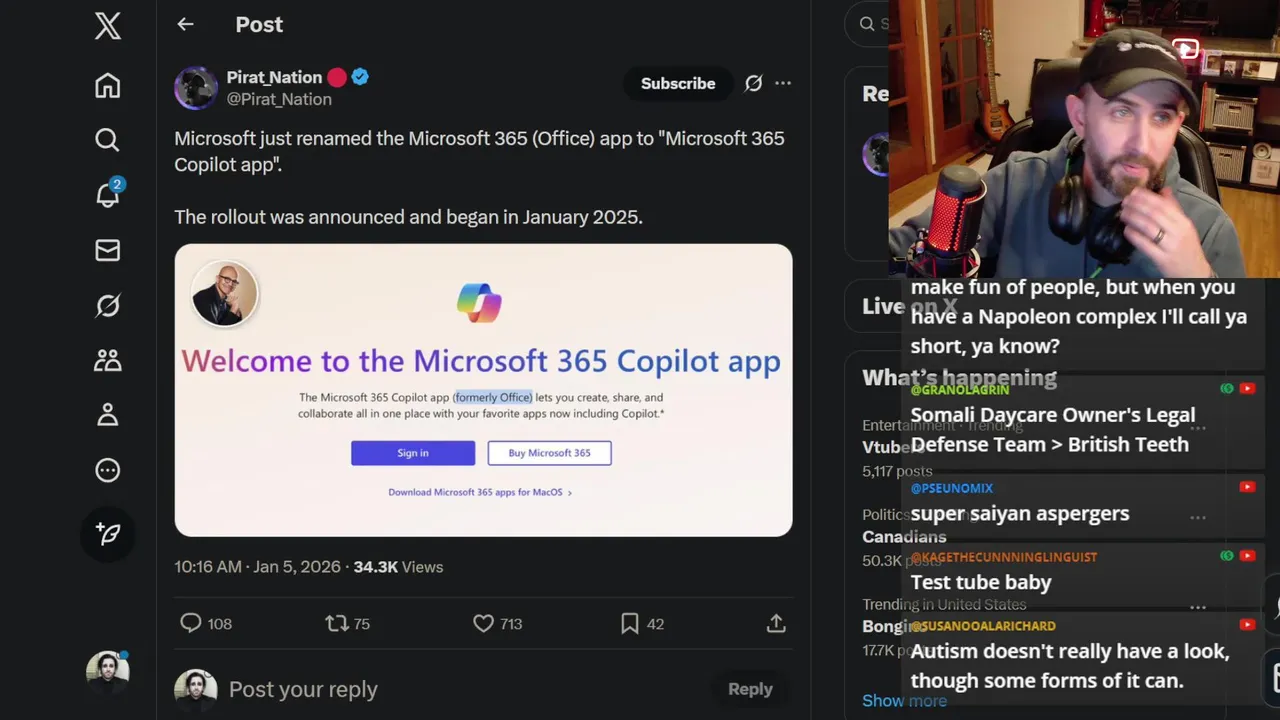Go to Home in the sidebar
The width and height of the screenshot is (1280, 720).
pyautogui.click(x=108, y=86)
